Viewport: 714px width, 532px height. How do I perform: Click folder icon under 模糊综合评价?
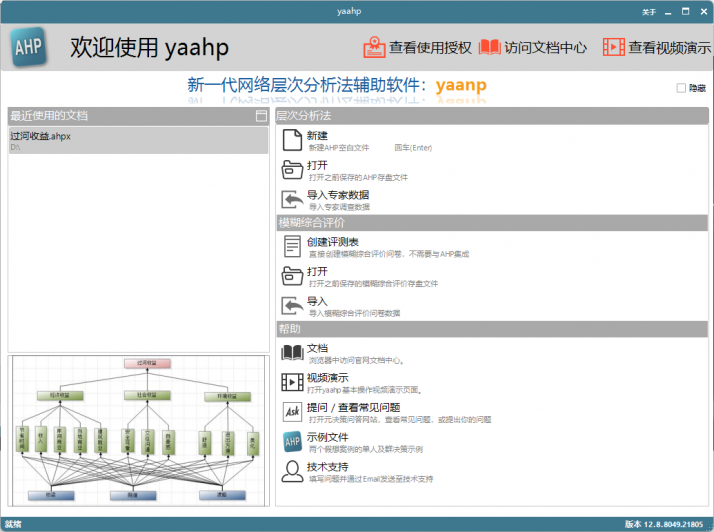click(292, 276)
